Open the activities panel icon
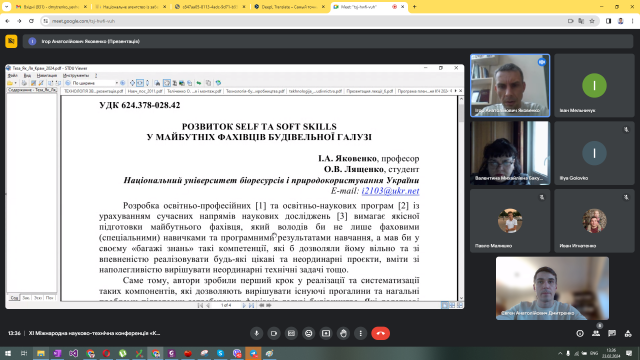The width and height of the screenshot is (640, 360). click(628, 333)
